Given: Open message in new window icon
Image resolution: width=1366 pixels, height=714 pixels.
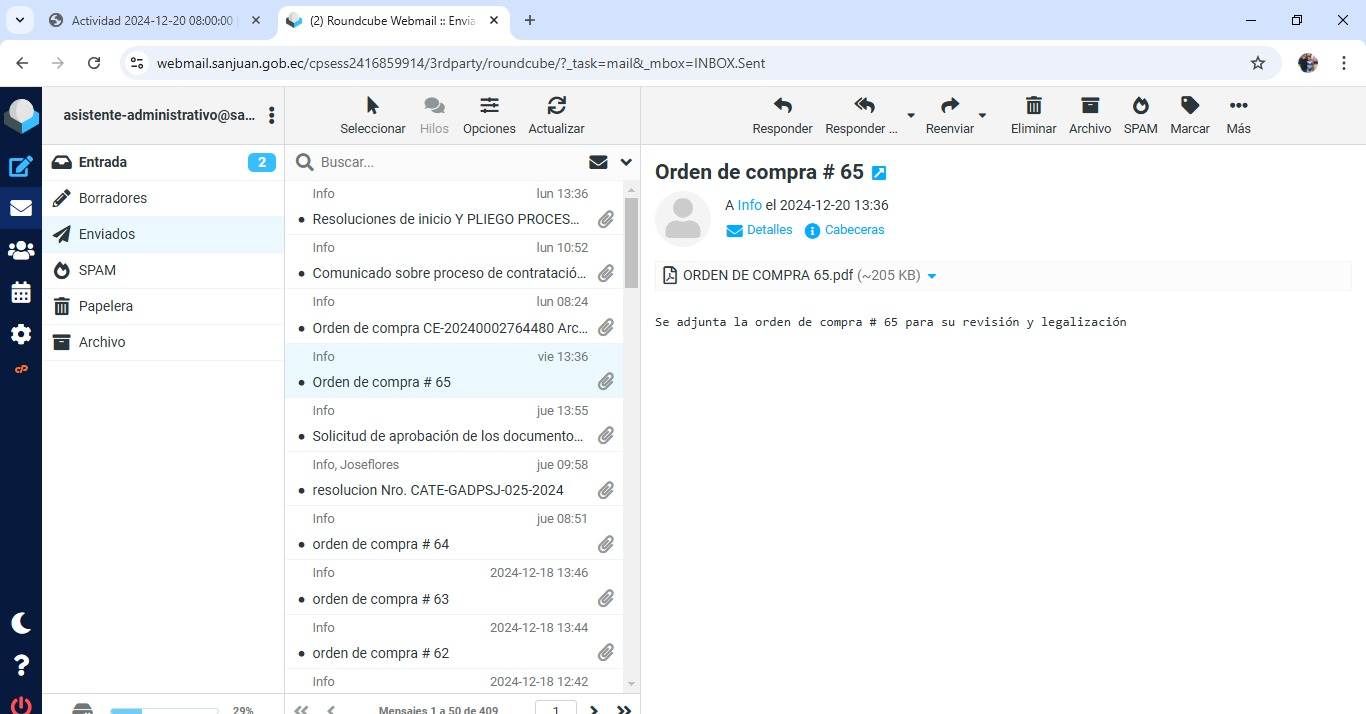Looking at the screenshot, I should coord(879,173).
